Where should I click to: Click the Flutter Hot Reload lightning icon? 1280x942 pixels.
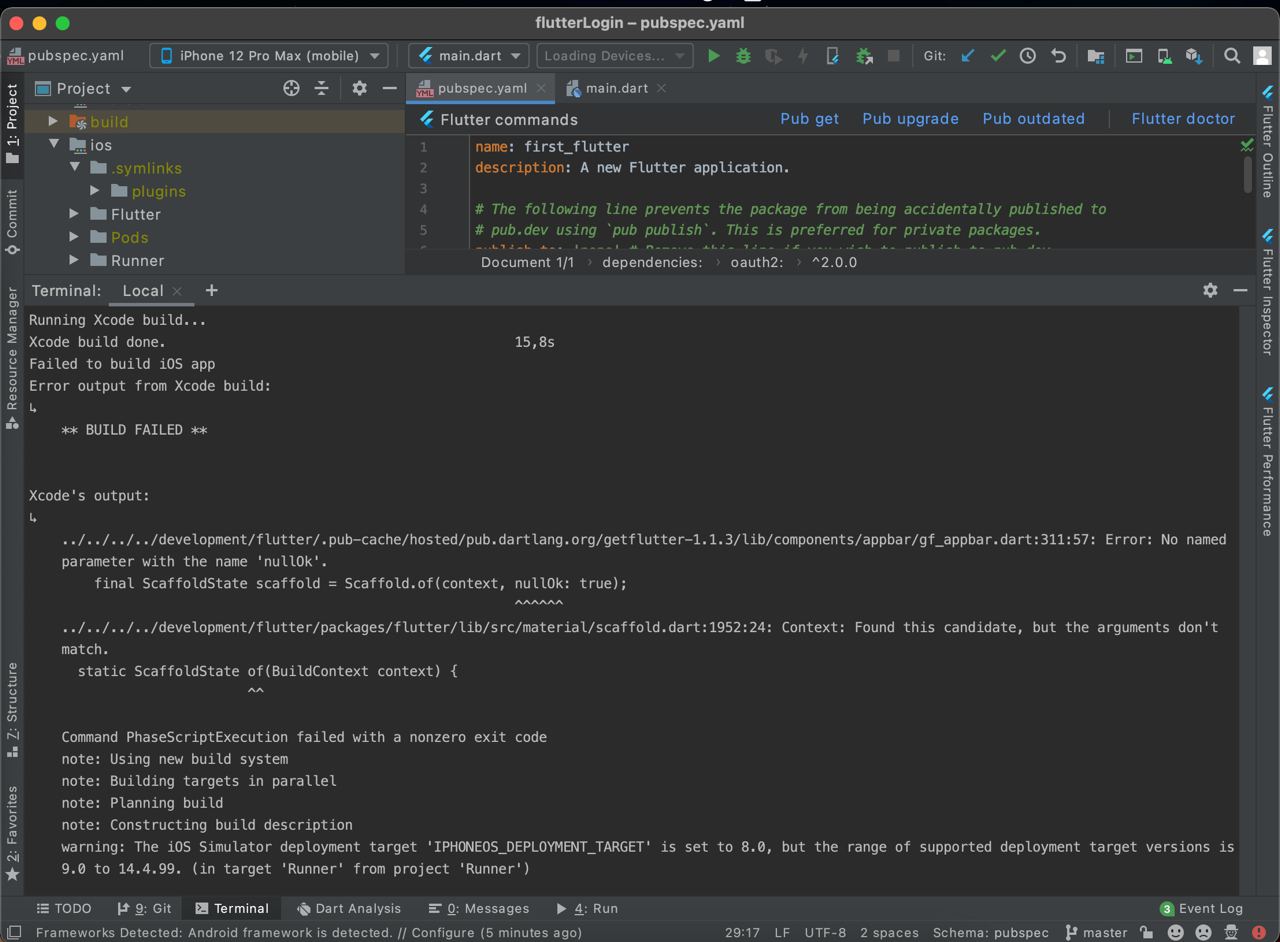(802, 56)
